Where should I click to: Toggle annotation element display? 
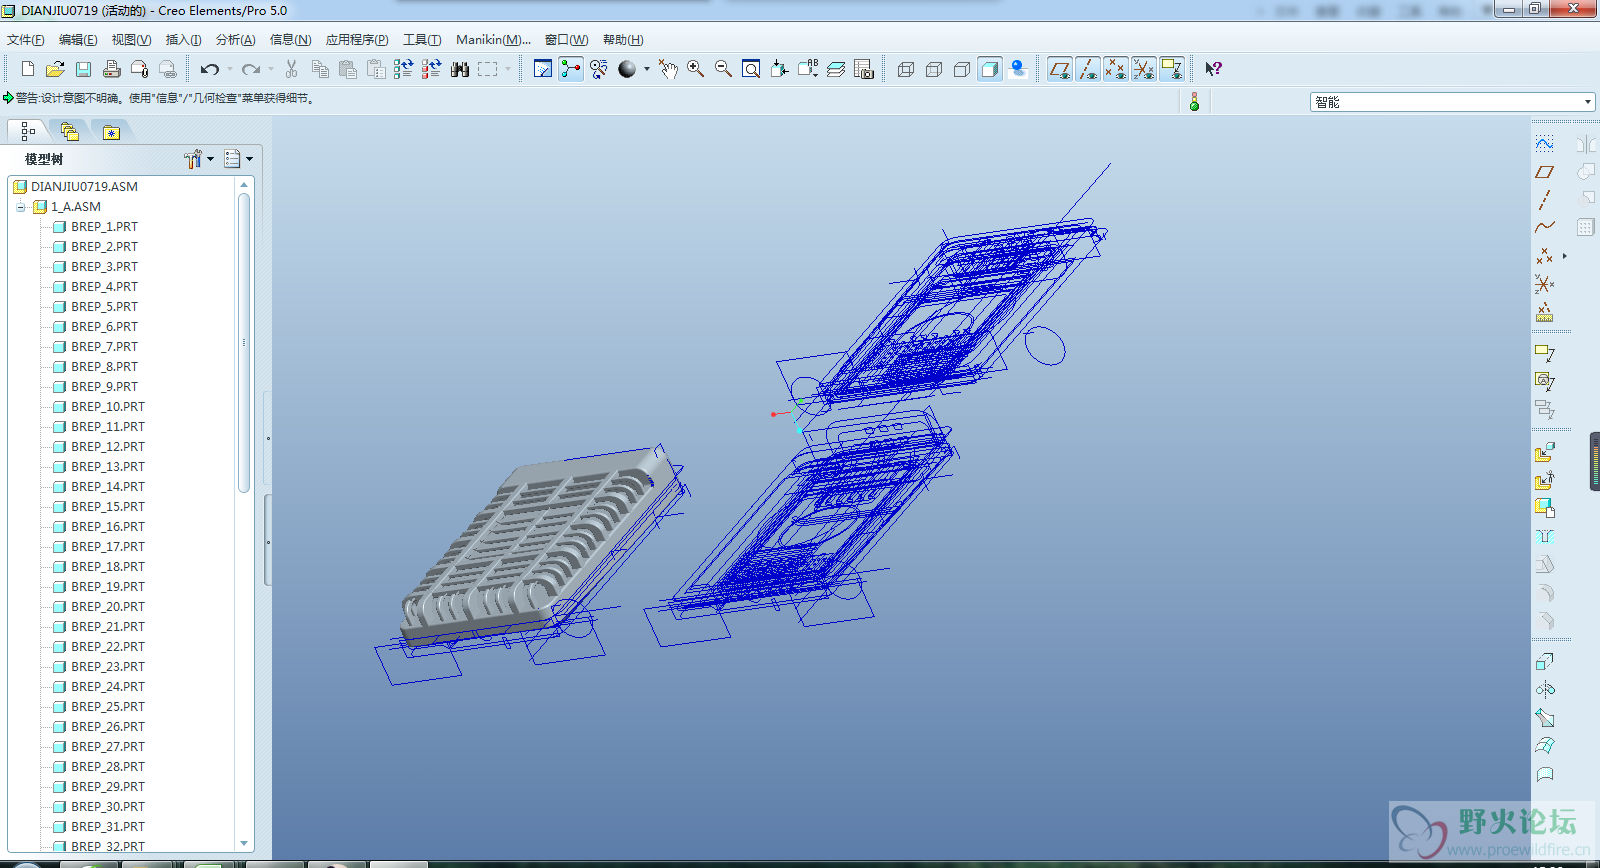tap(1172, 69)
